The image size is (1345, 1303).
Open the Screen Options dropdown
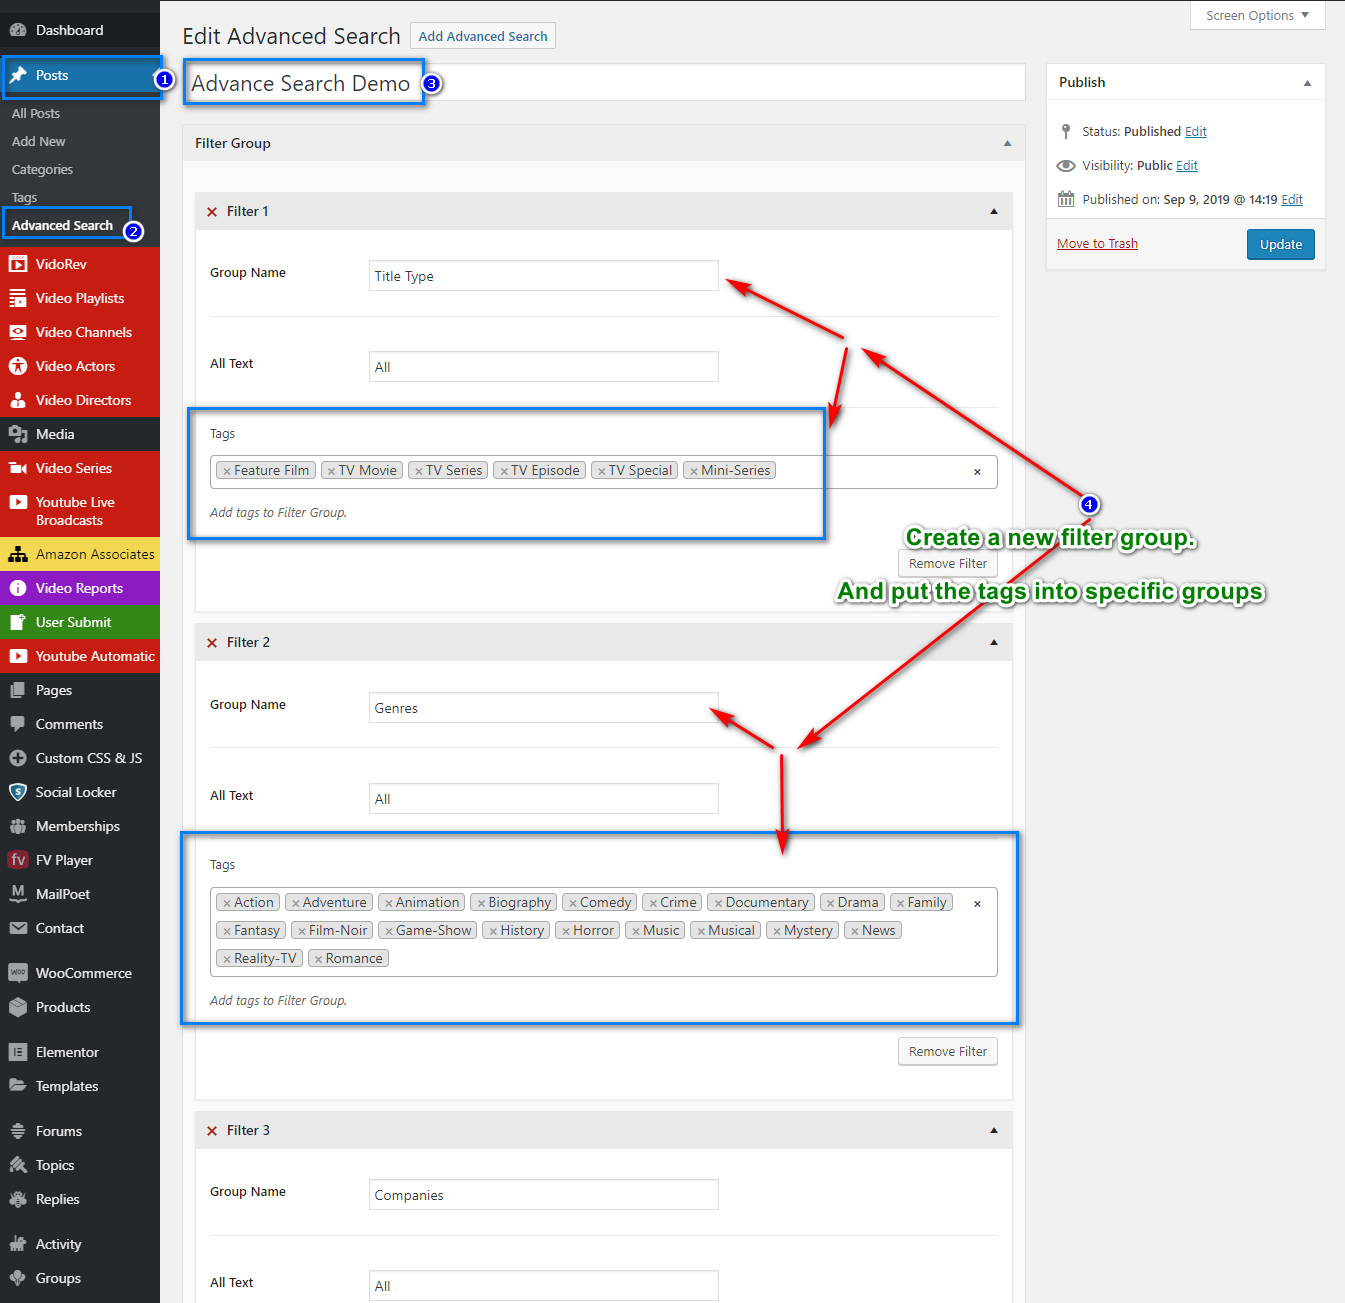pyautogui.click(x=1257, y=15)
